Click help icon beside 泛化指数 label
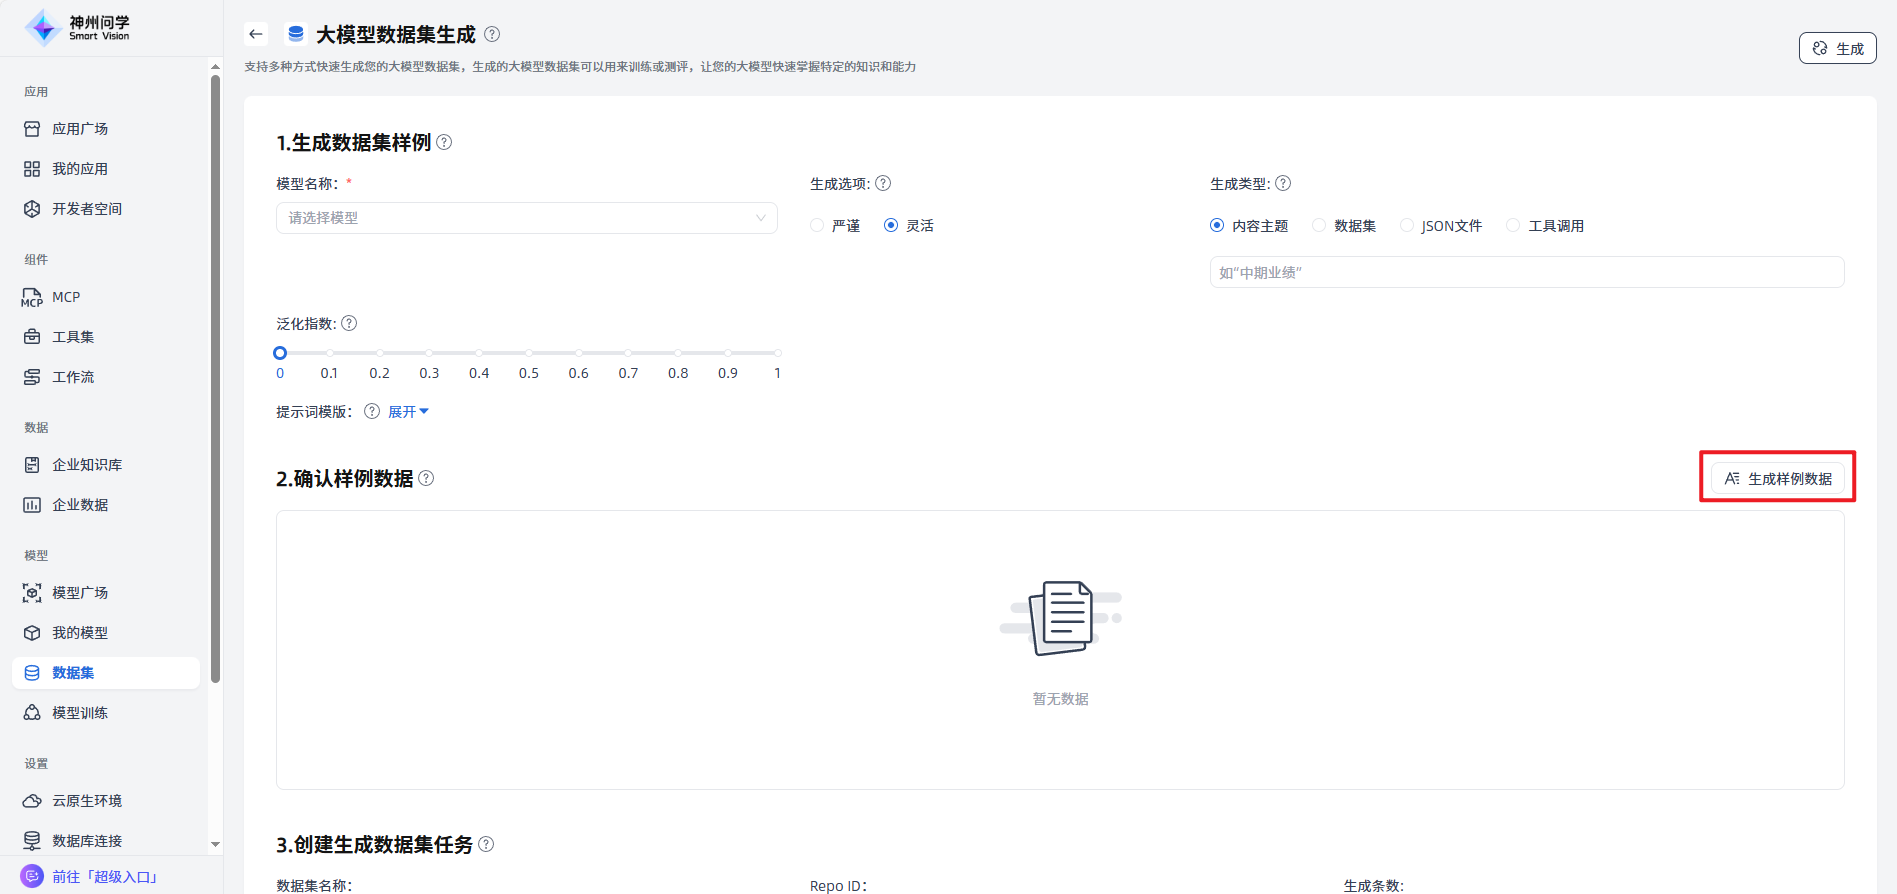The width and height of the screenshot is (1897, 894). (349, 323)
